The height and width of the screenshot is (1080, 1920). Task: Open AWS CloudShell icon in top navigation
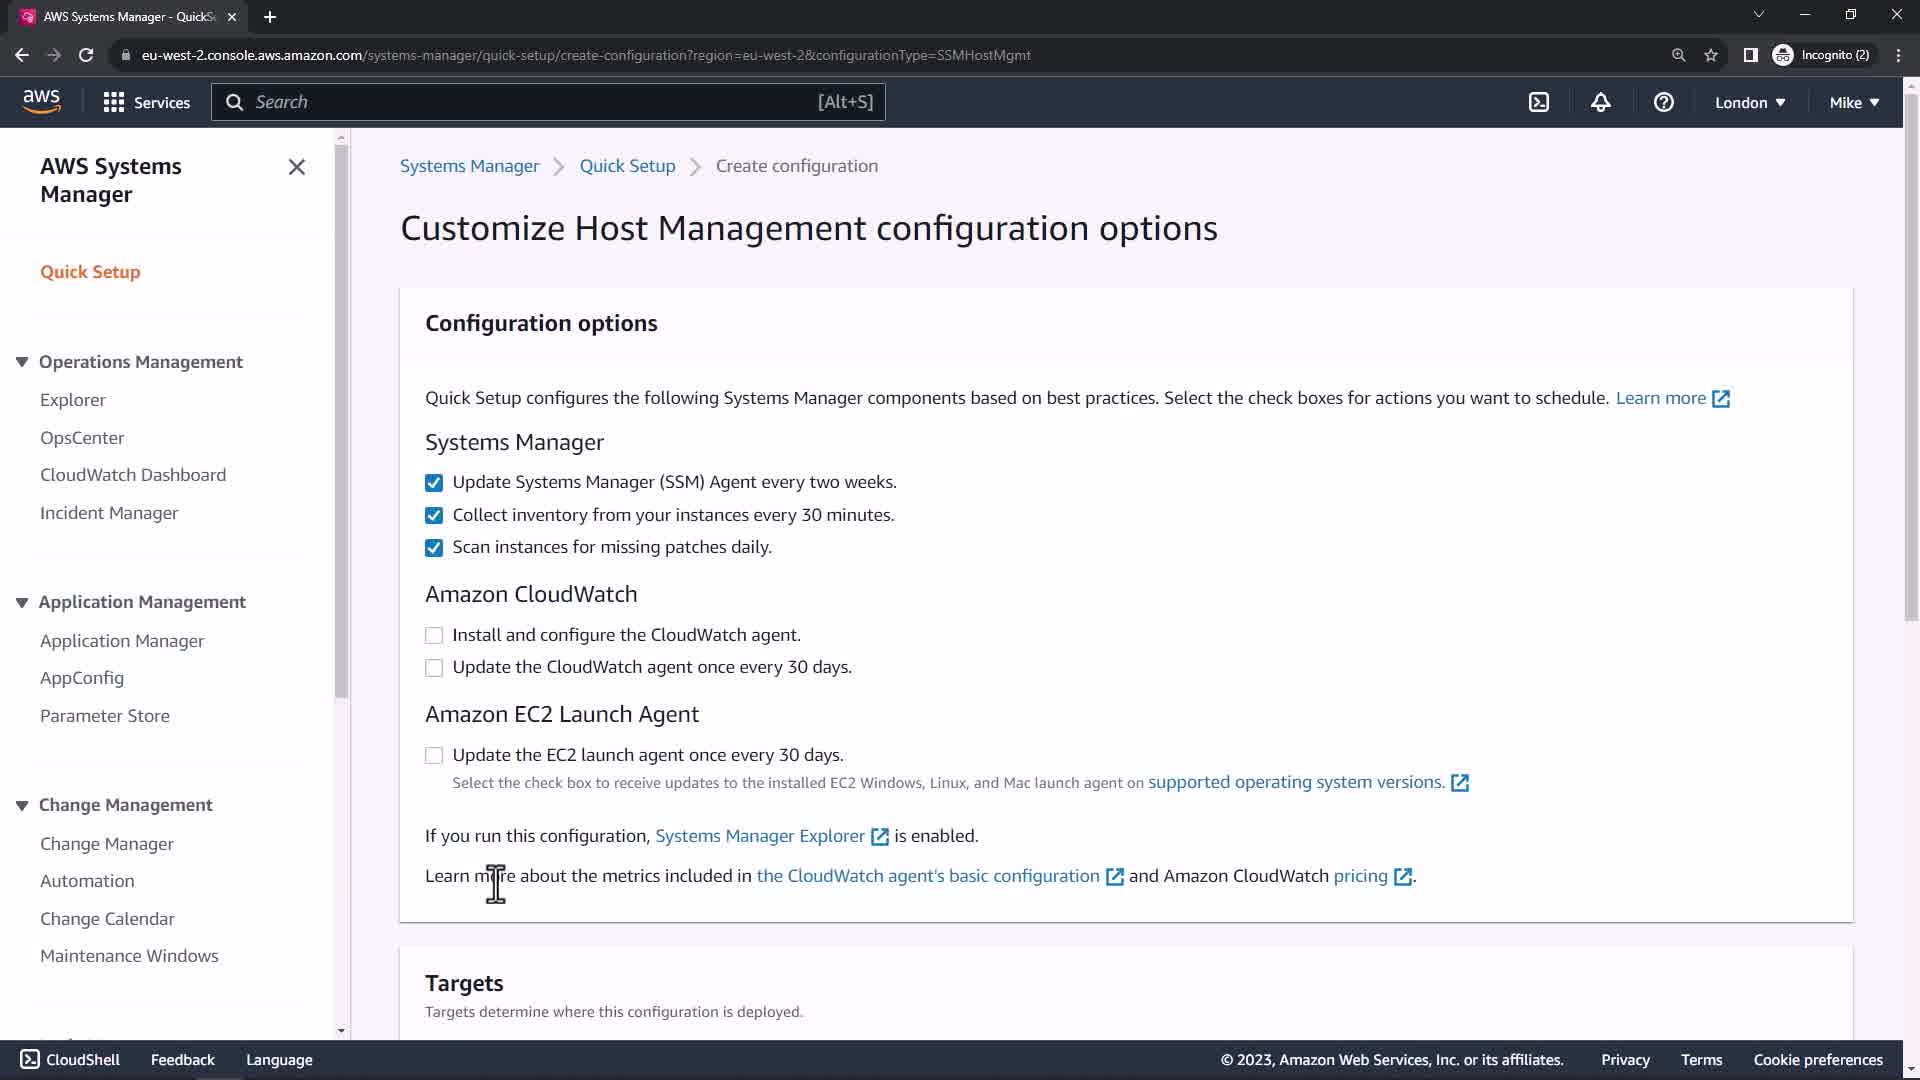pos(1539,102)
